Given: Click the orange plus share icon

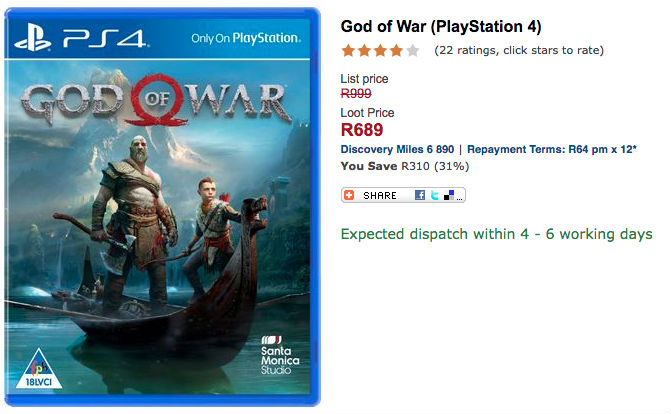Looking at the screenshot, I should tap(350, 195).
